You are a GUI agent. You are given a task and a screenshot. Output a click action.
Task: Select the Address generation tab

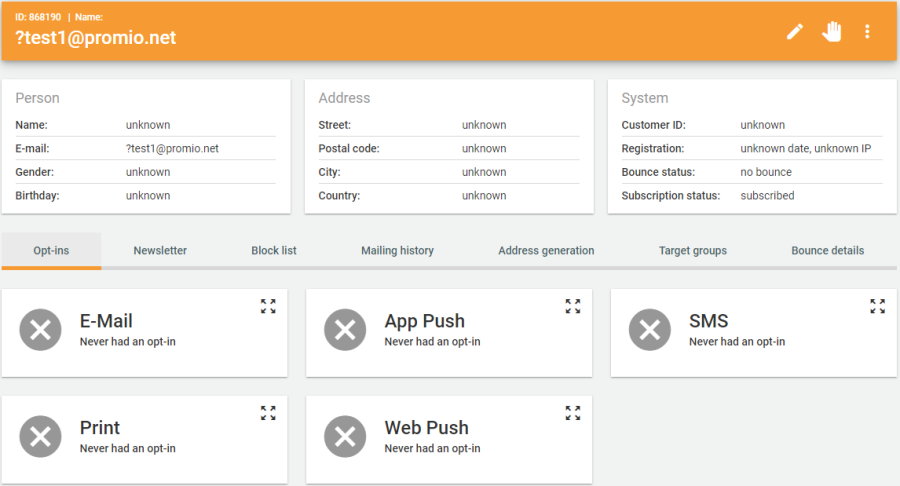coord(546,251)
